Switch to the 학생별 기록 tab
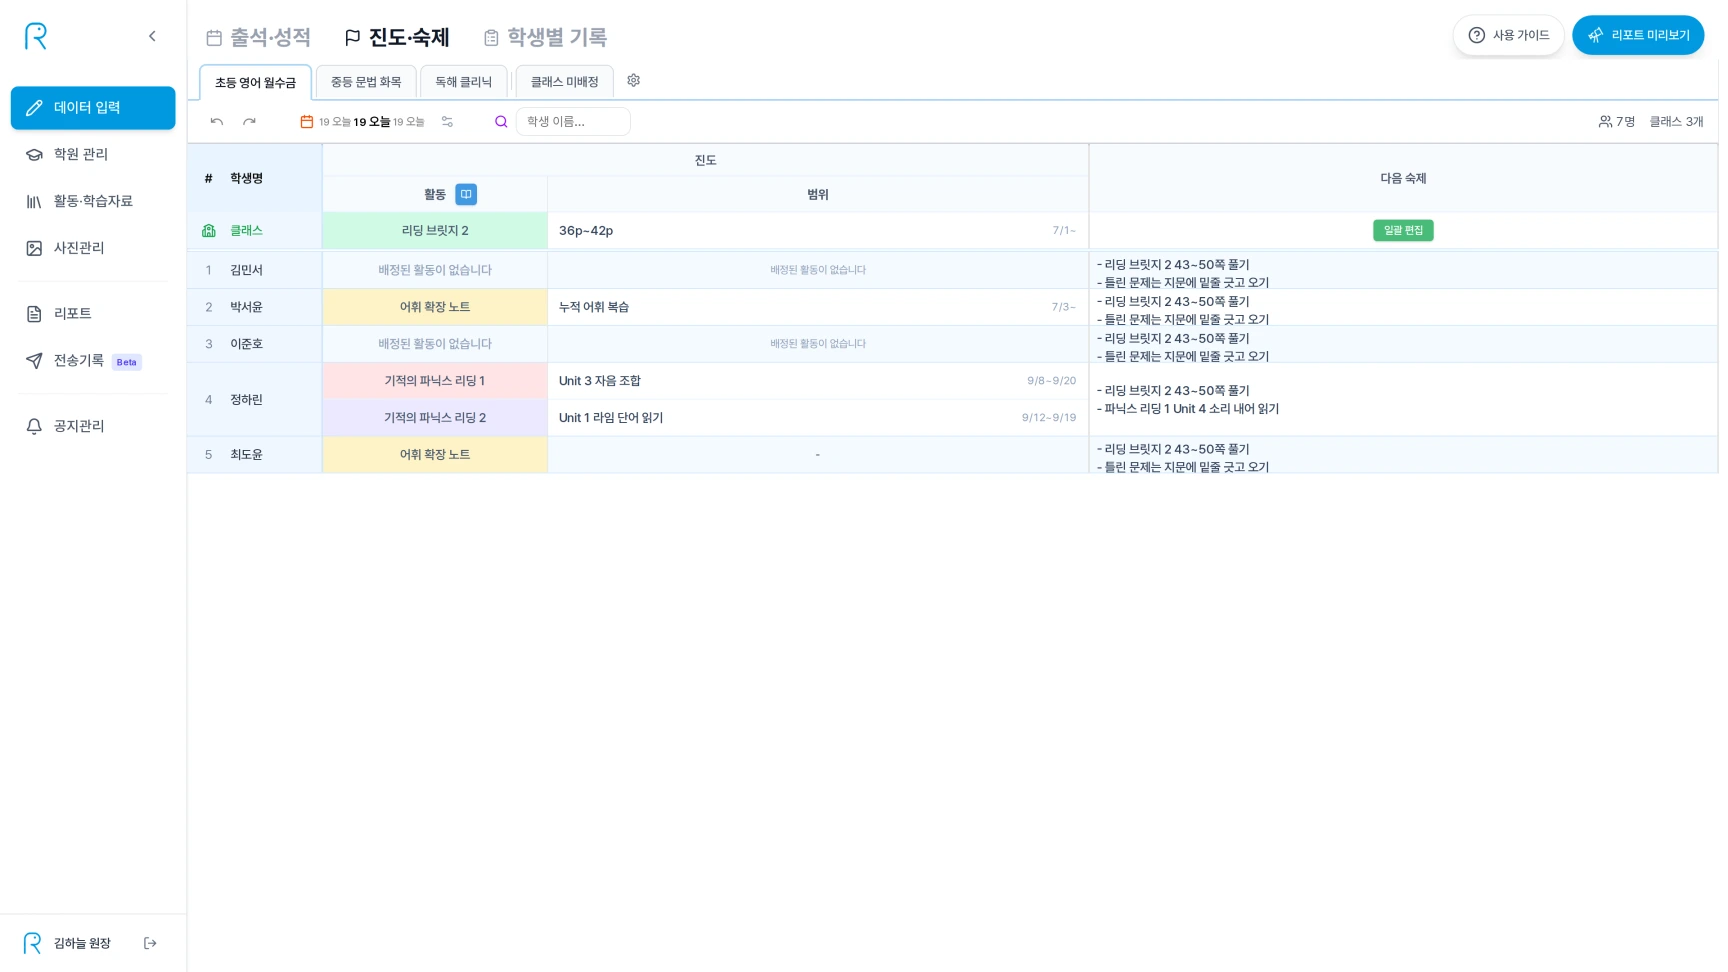 (545, 37)
